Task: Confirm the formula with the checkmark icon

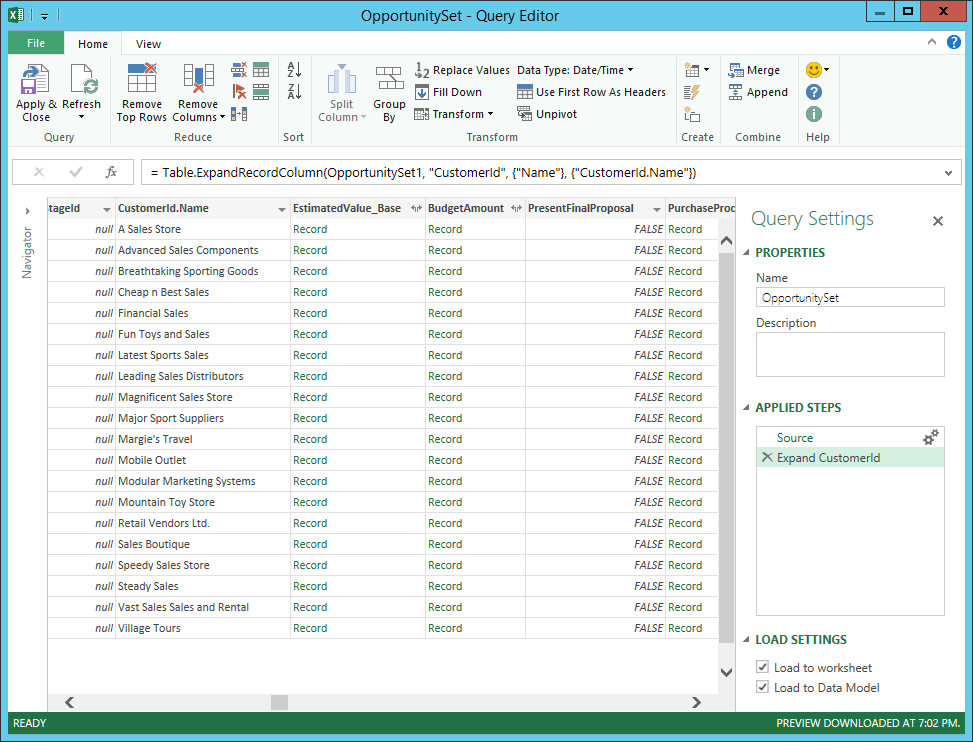Action: pos(76,172)
